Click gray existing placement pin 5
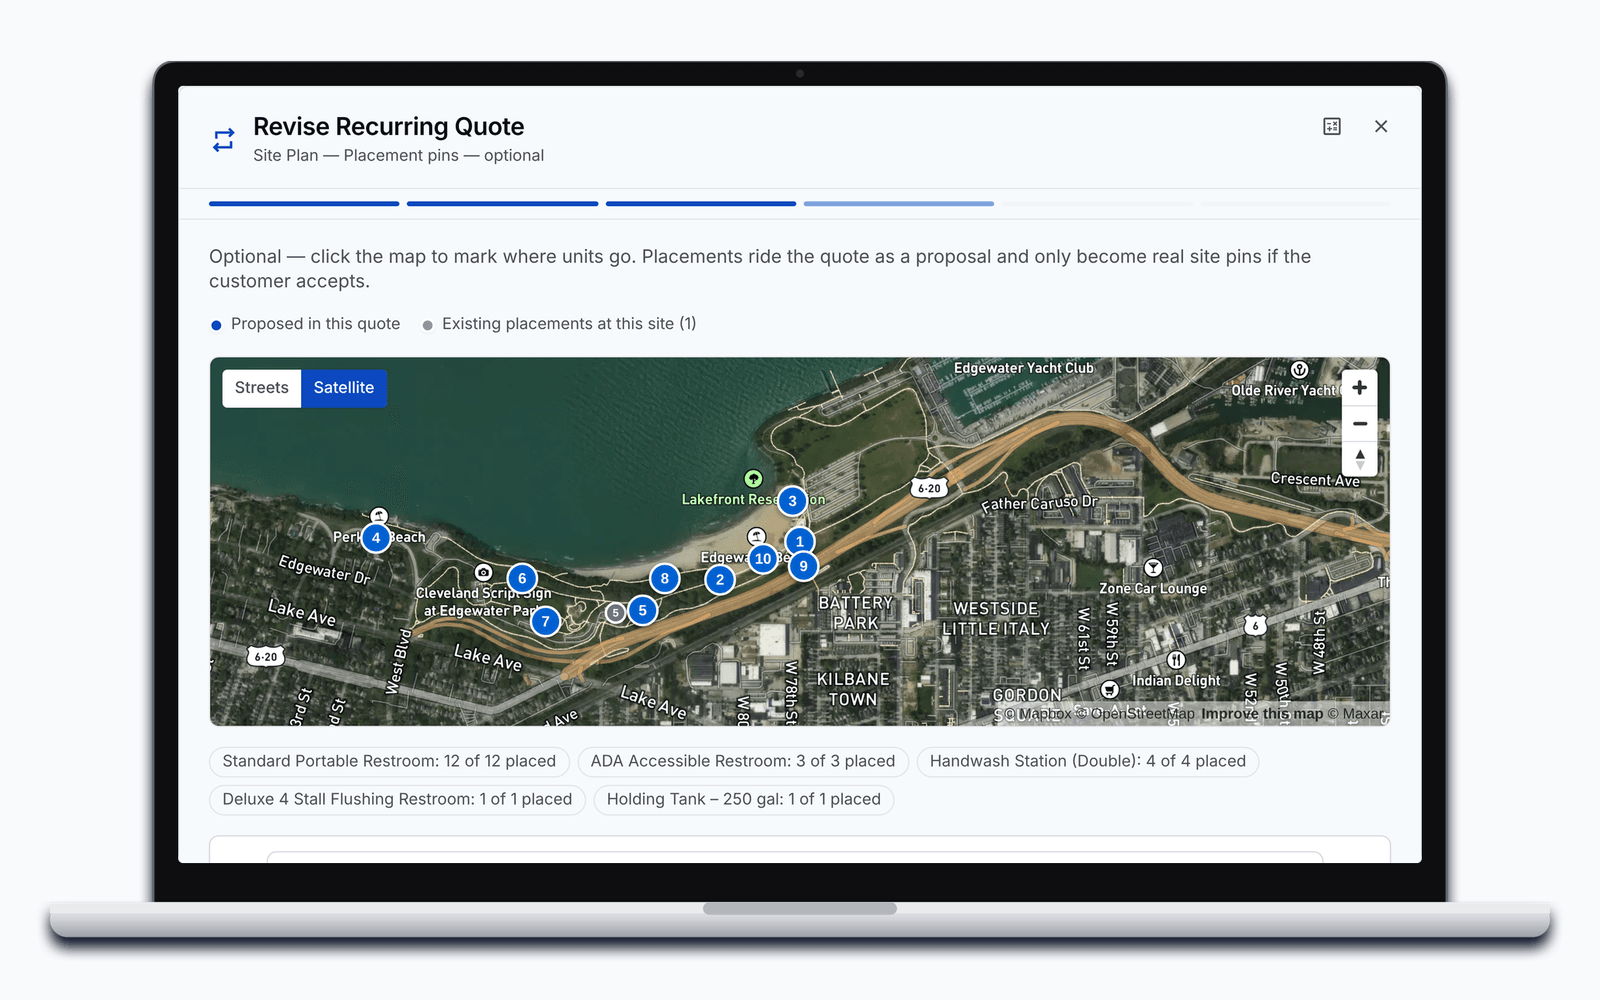Image resolution: width=1600 pixels, height=1000 pixels. tap(616, 613)
